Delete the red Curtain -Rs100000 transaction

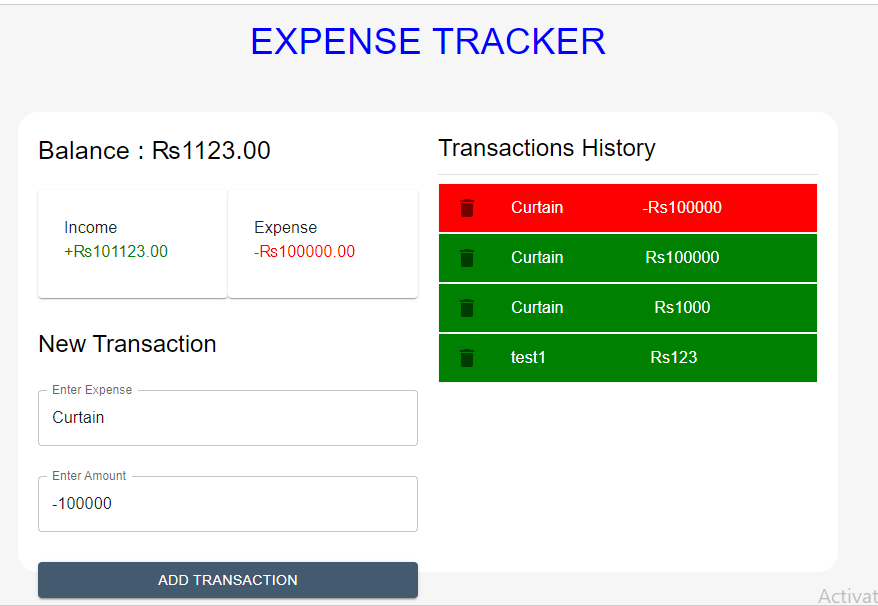(466, 207)
